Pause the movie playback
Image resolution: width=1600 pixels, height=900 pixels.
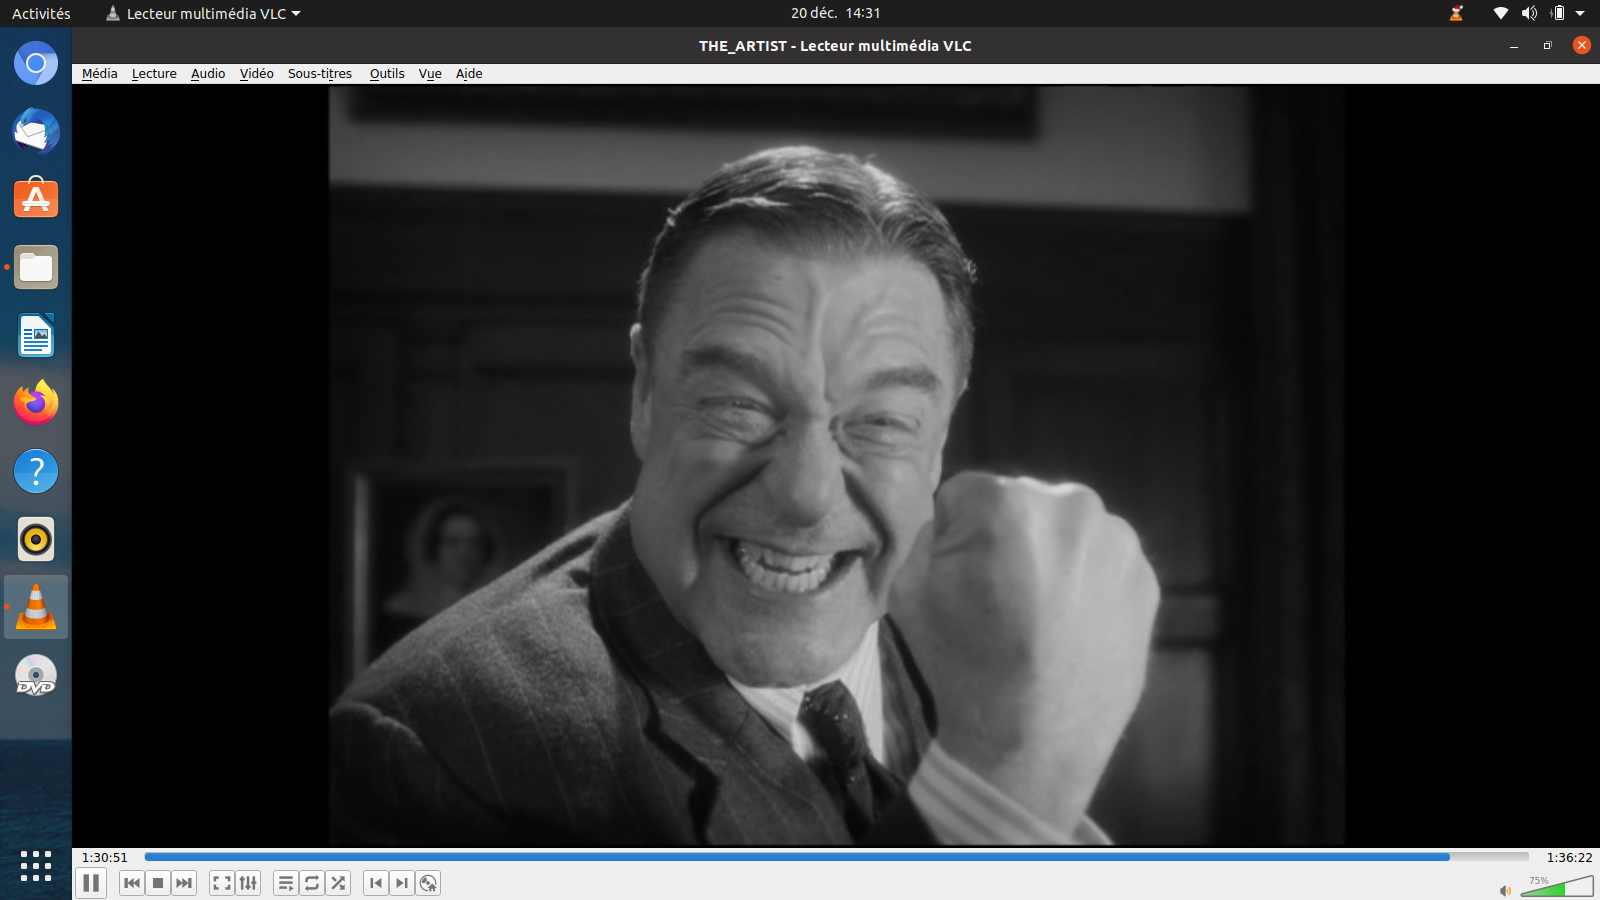point(91,883)
